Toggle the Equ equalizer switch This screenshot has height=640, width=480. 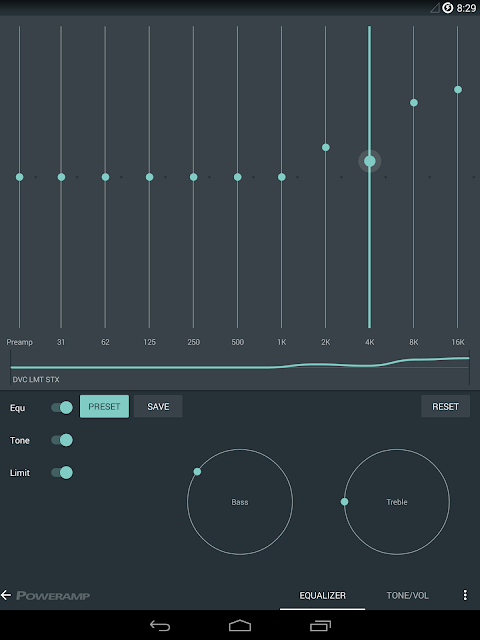click(62, 407)
